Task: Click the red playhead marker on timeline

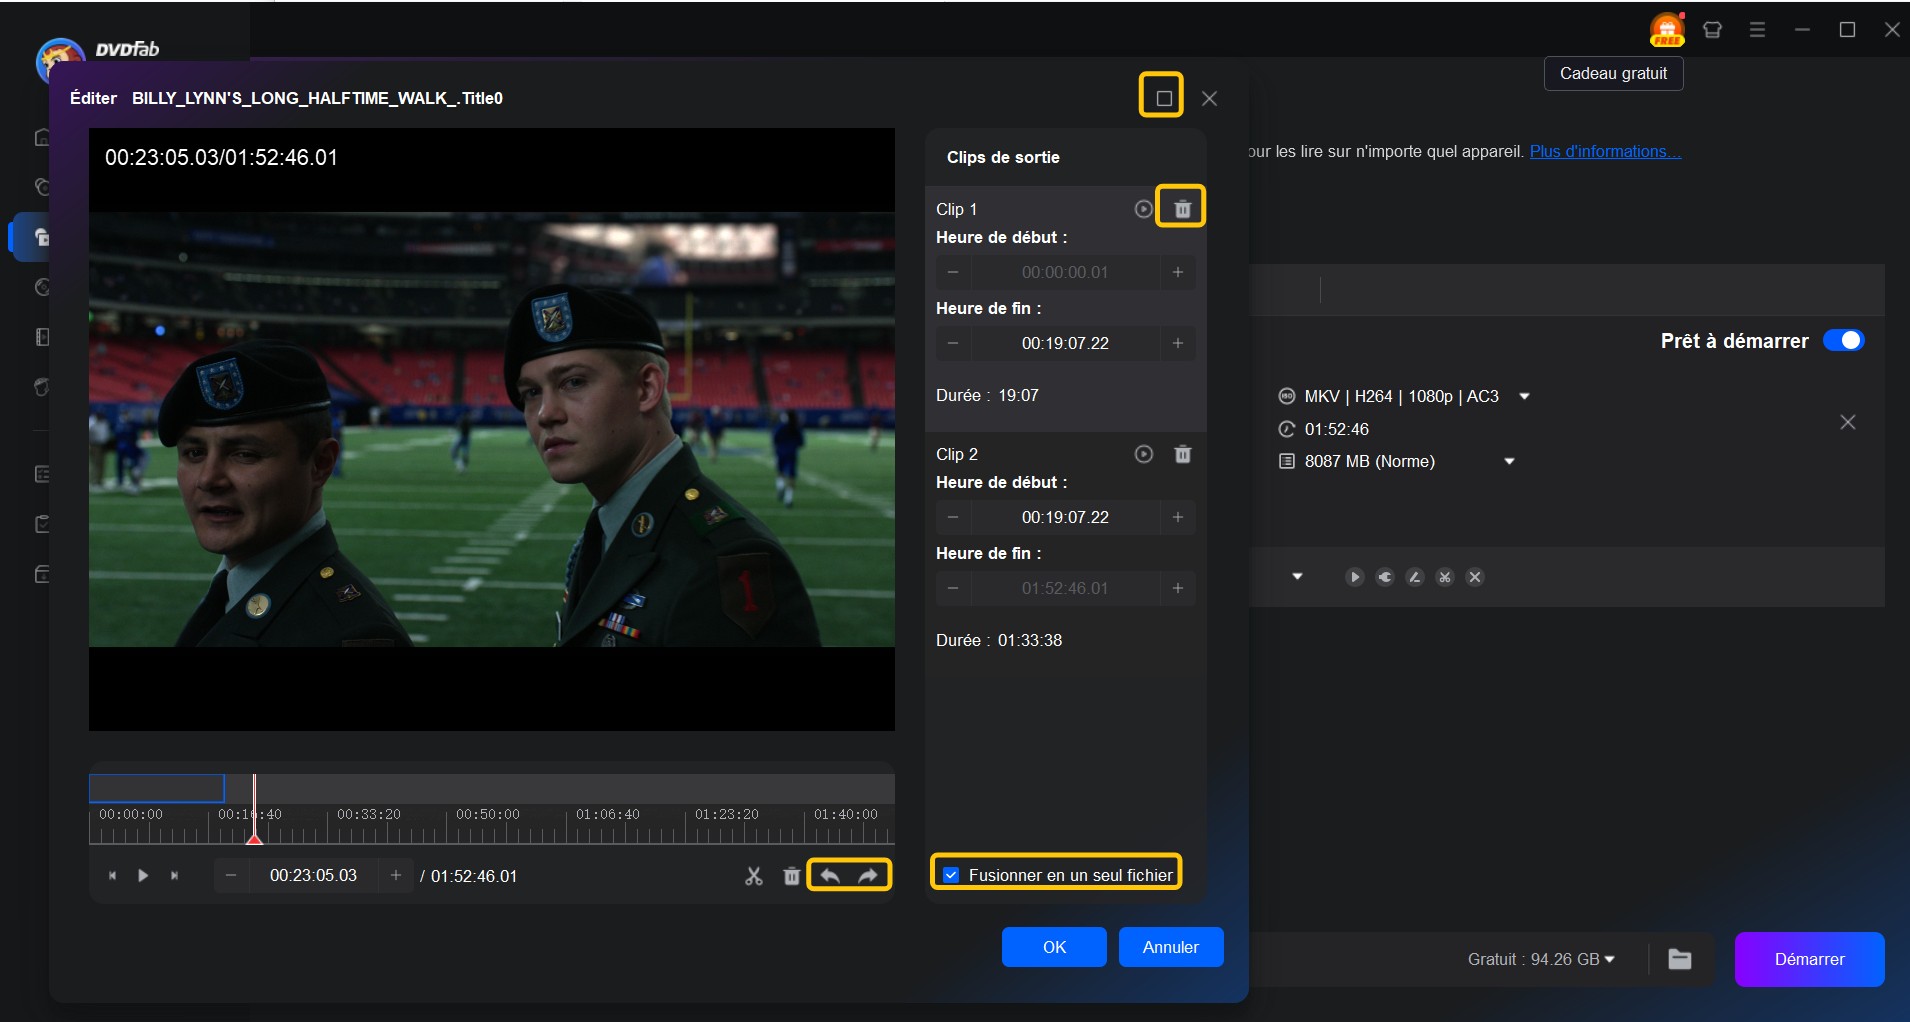Action: pyautogui.click(x=255, y=837)
